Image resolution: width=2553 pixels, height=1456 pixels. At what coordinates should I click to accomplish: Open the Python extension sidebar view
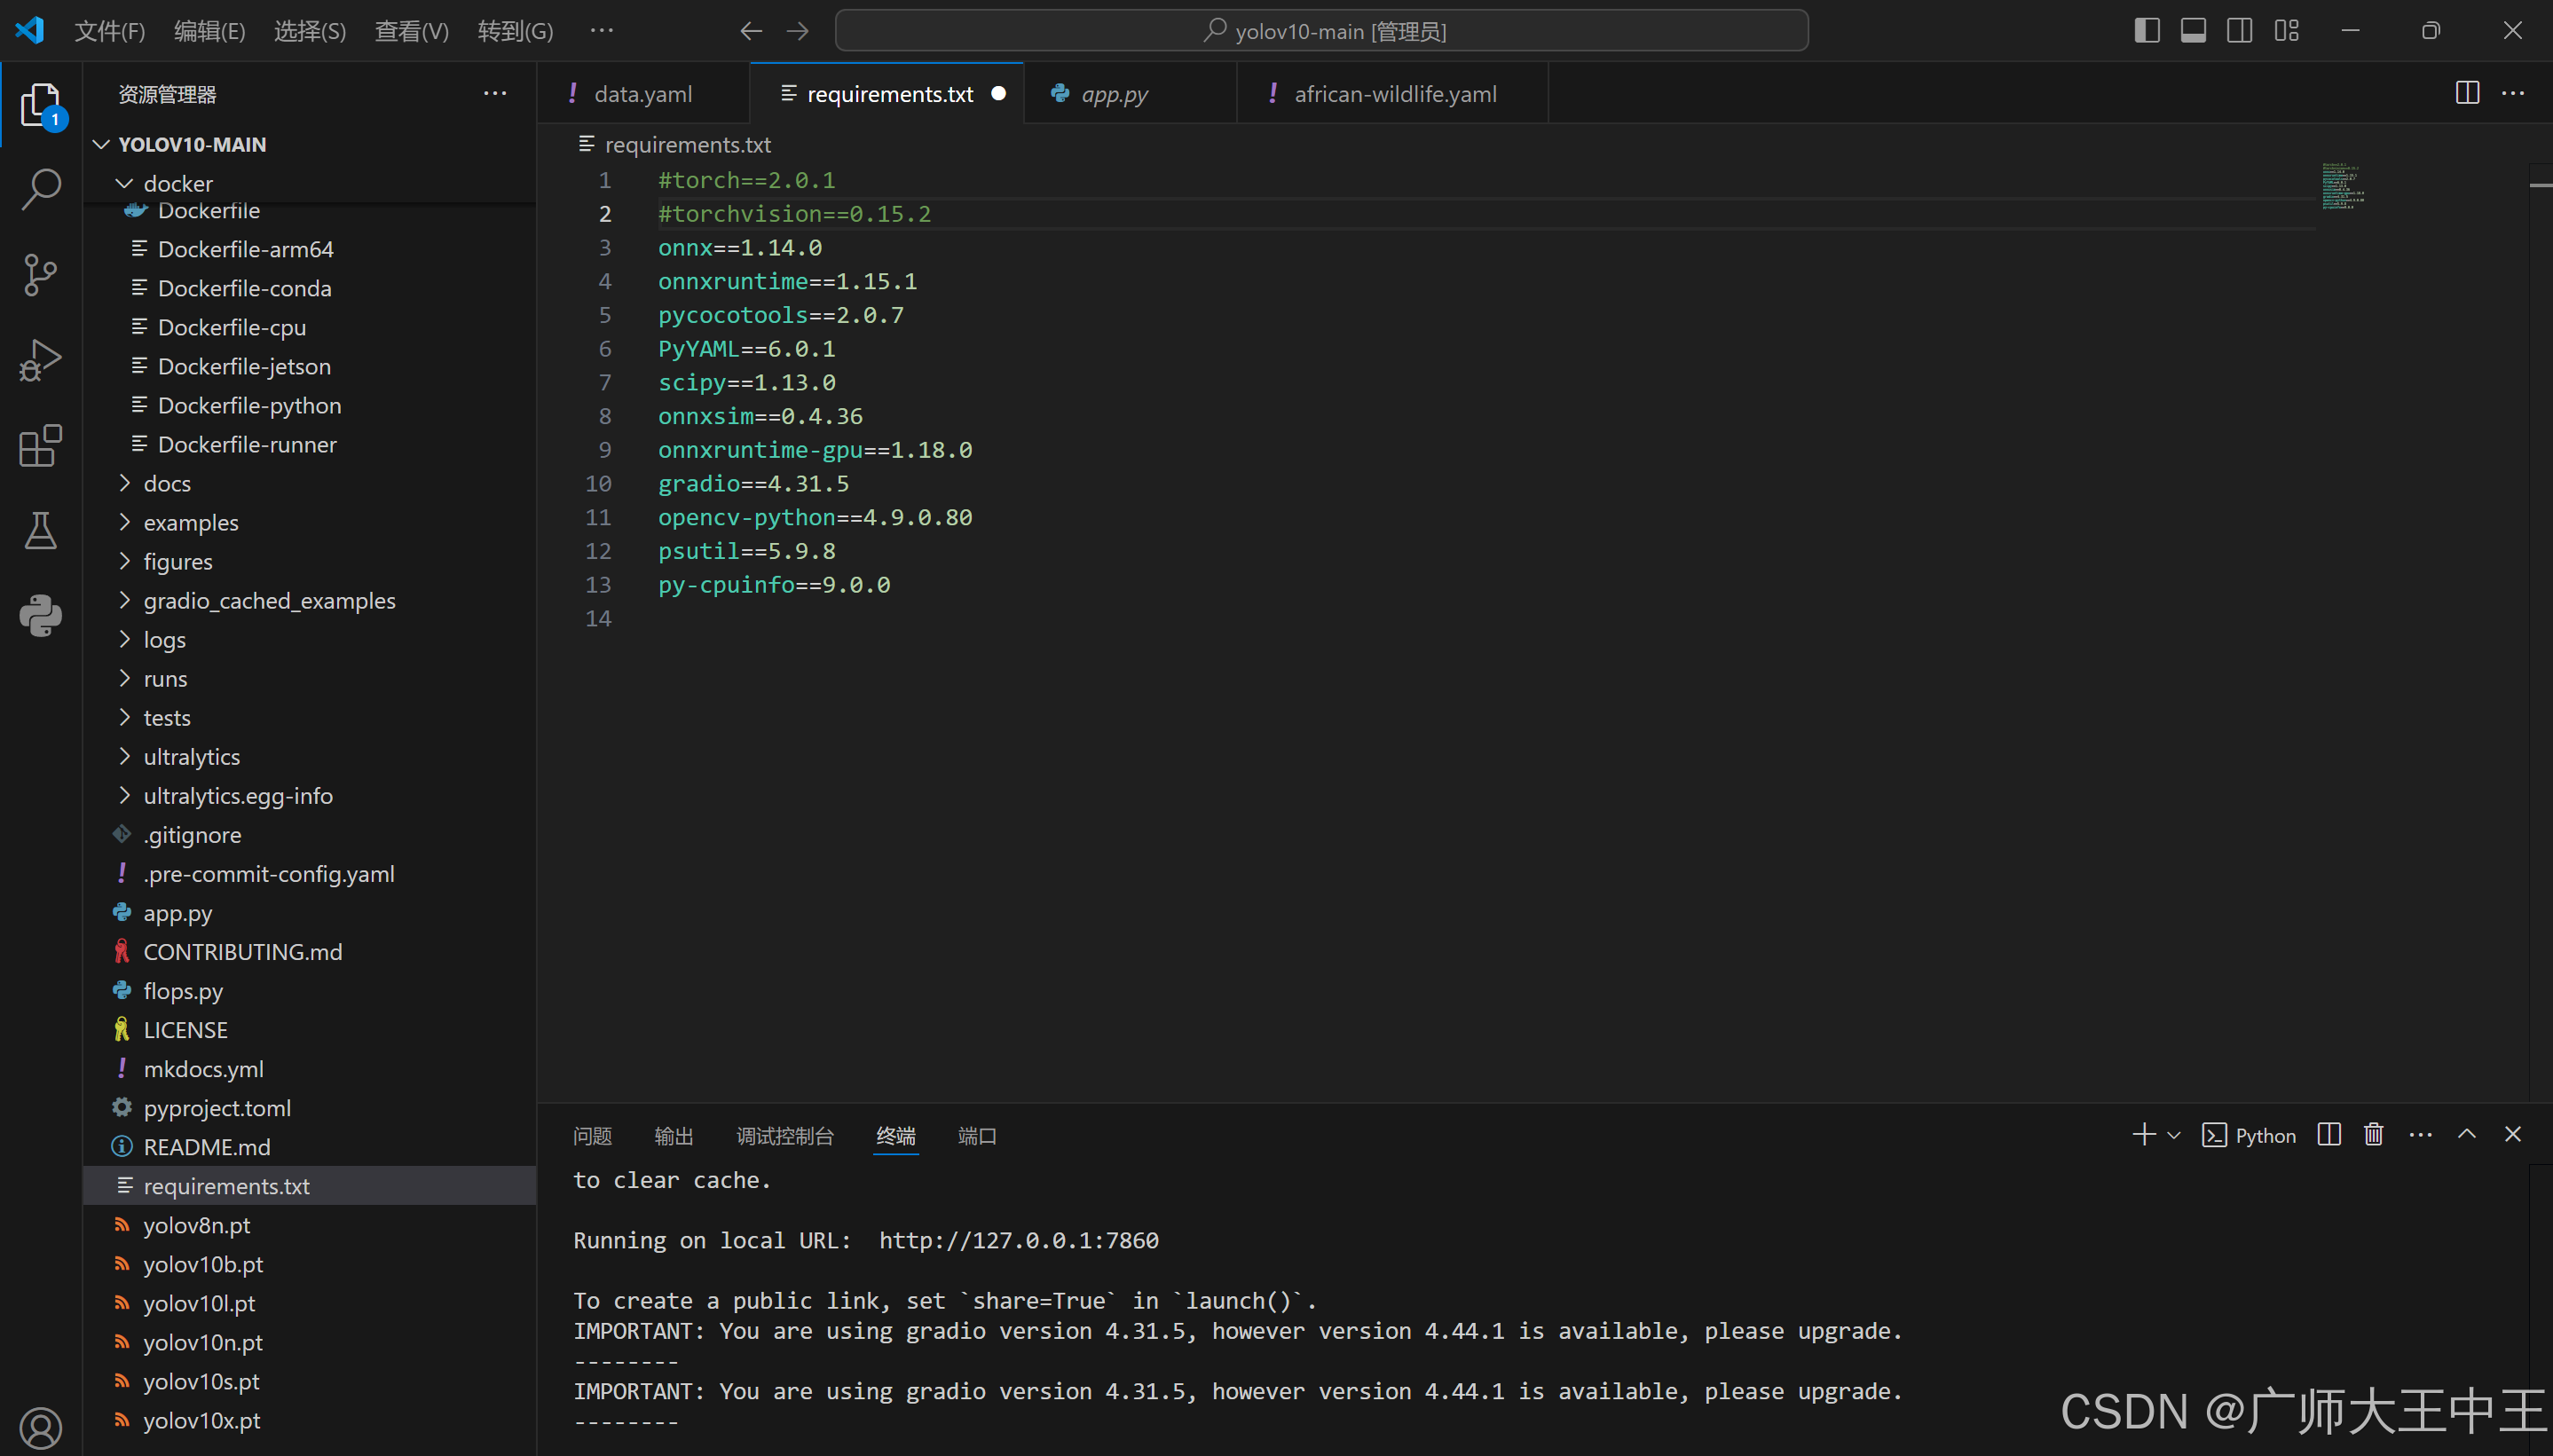tap(41, 616)
